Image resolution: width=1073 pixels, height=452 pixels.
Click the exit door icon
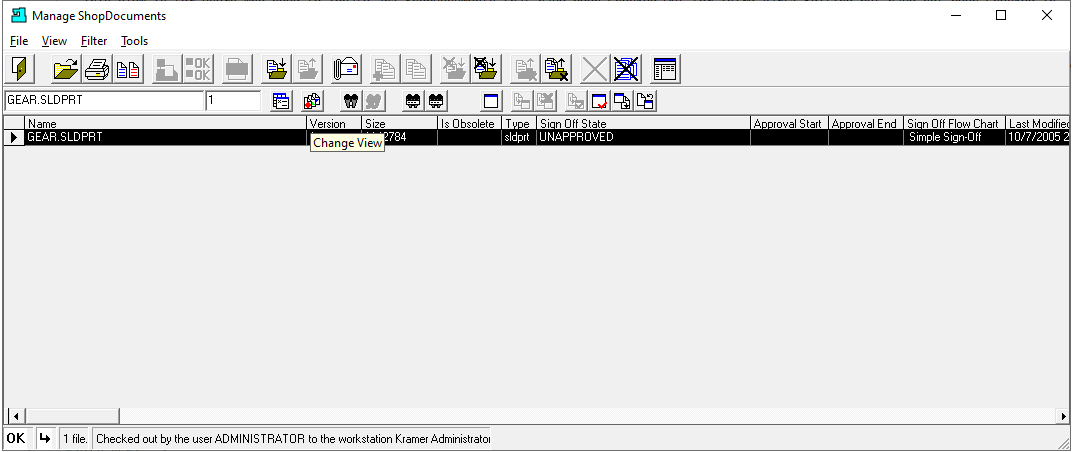pos(19,69)
